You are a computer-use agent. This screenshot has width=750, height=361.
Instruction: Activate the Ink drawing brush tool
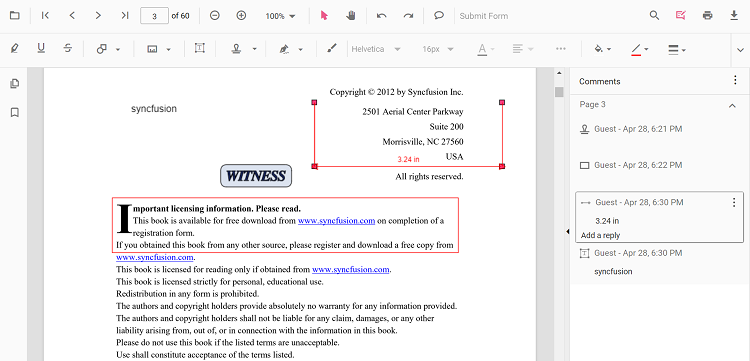pyautogui.click(x=331, y=48)
